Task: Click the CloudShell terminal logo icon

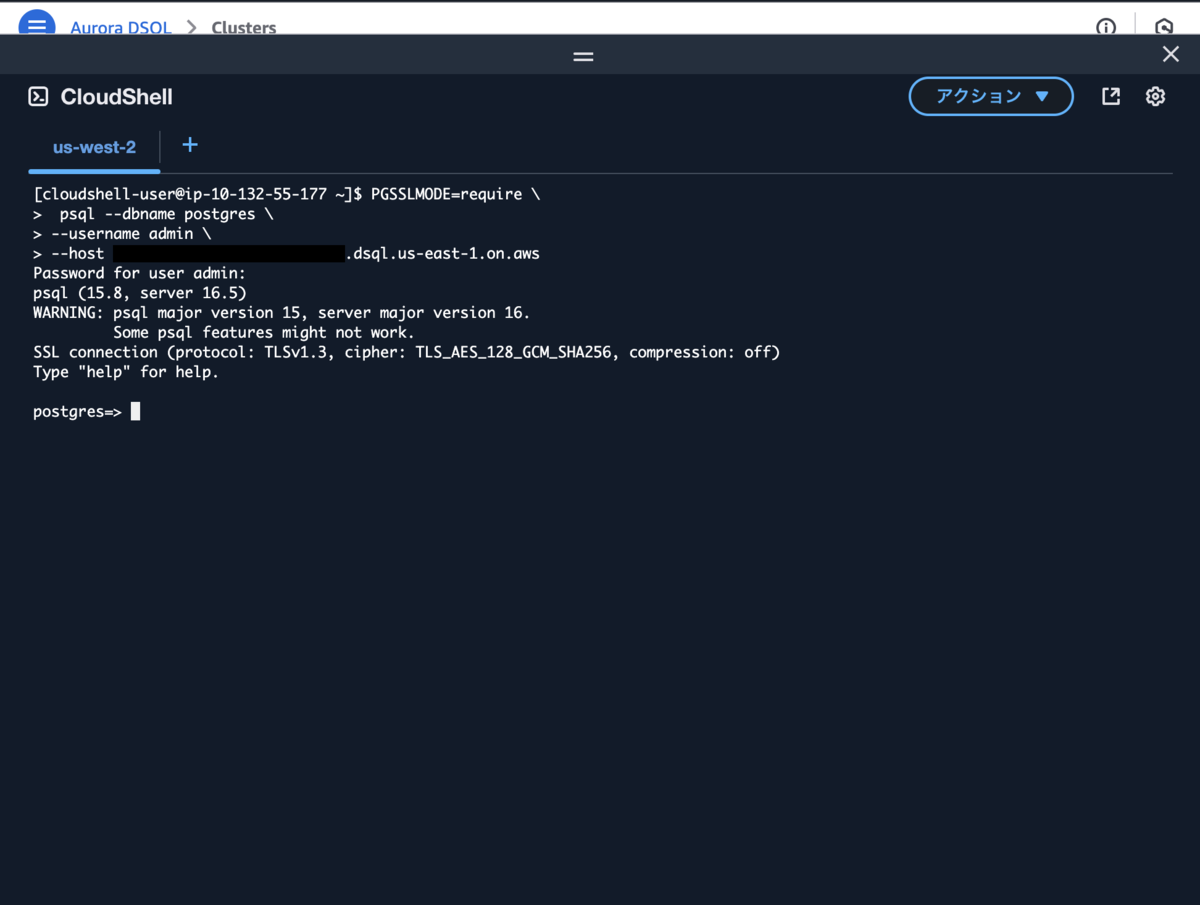Action: (38, 97)
